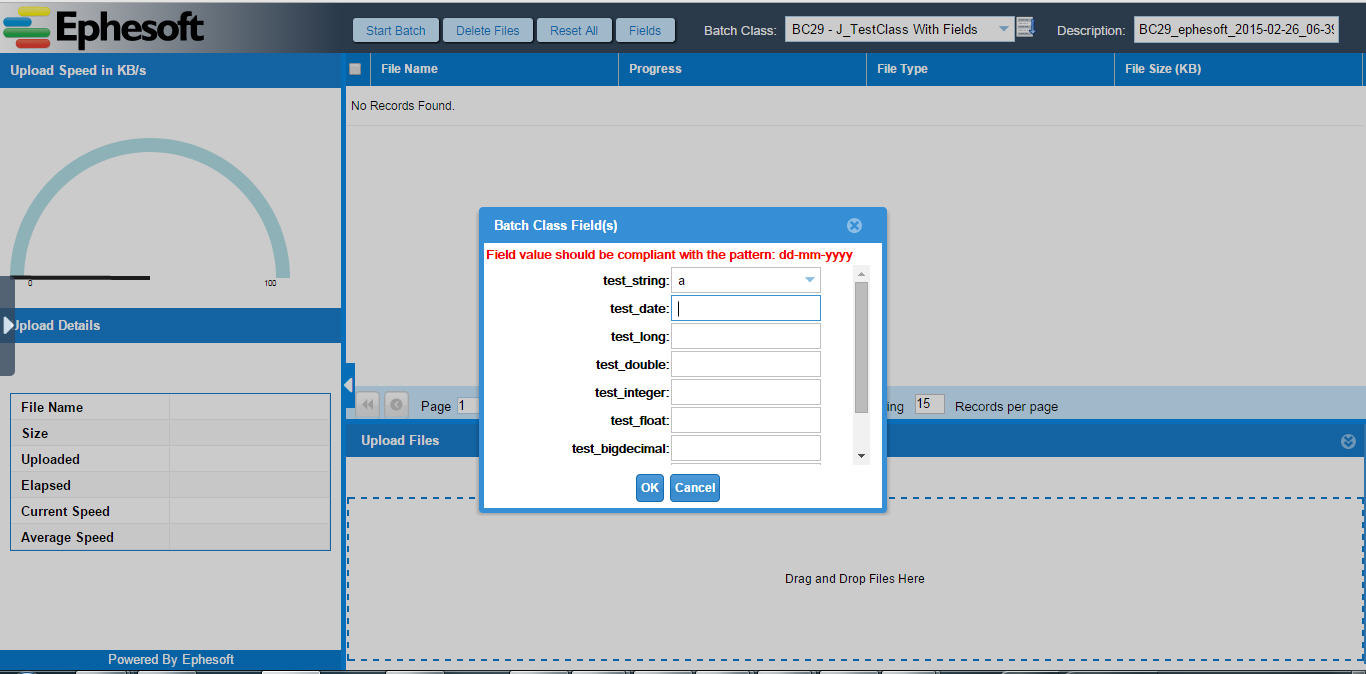
Task: Click the File Name column header
Action: click(494, 69)
